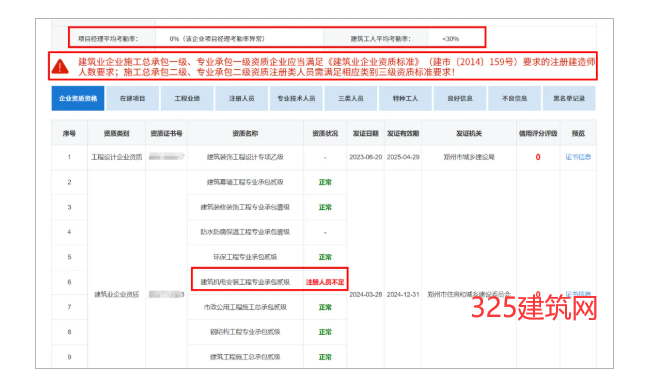Image resolution: width=657 pixels, height=387 pixels.
Task: Click the 发证机关 column header
Action: point(469,133)
